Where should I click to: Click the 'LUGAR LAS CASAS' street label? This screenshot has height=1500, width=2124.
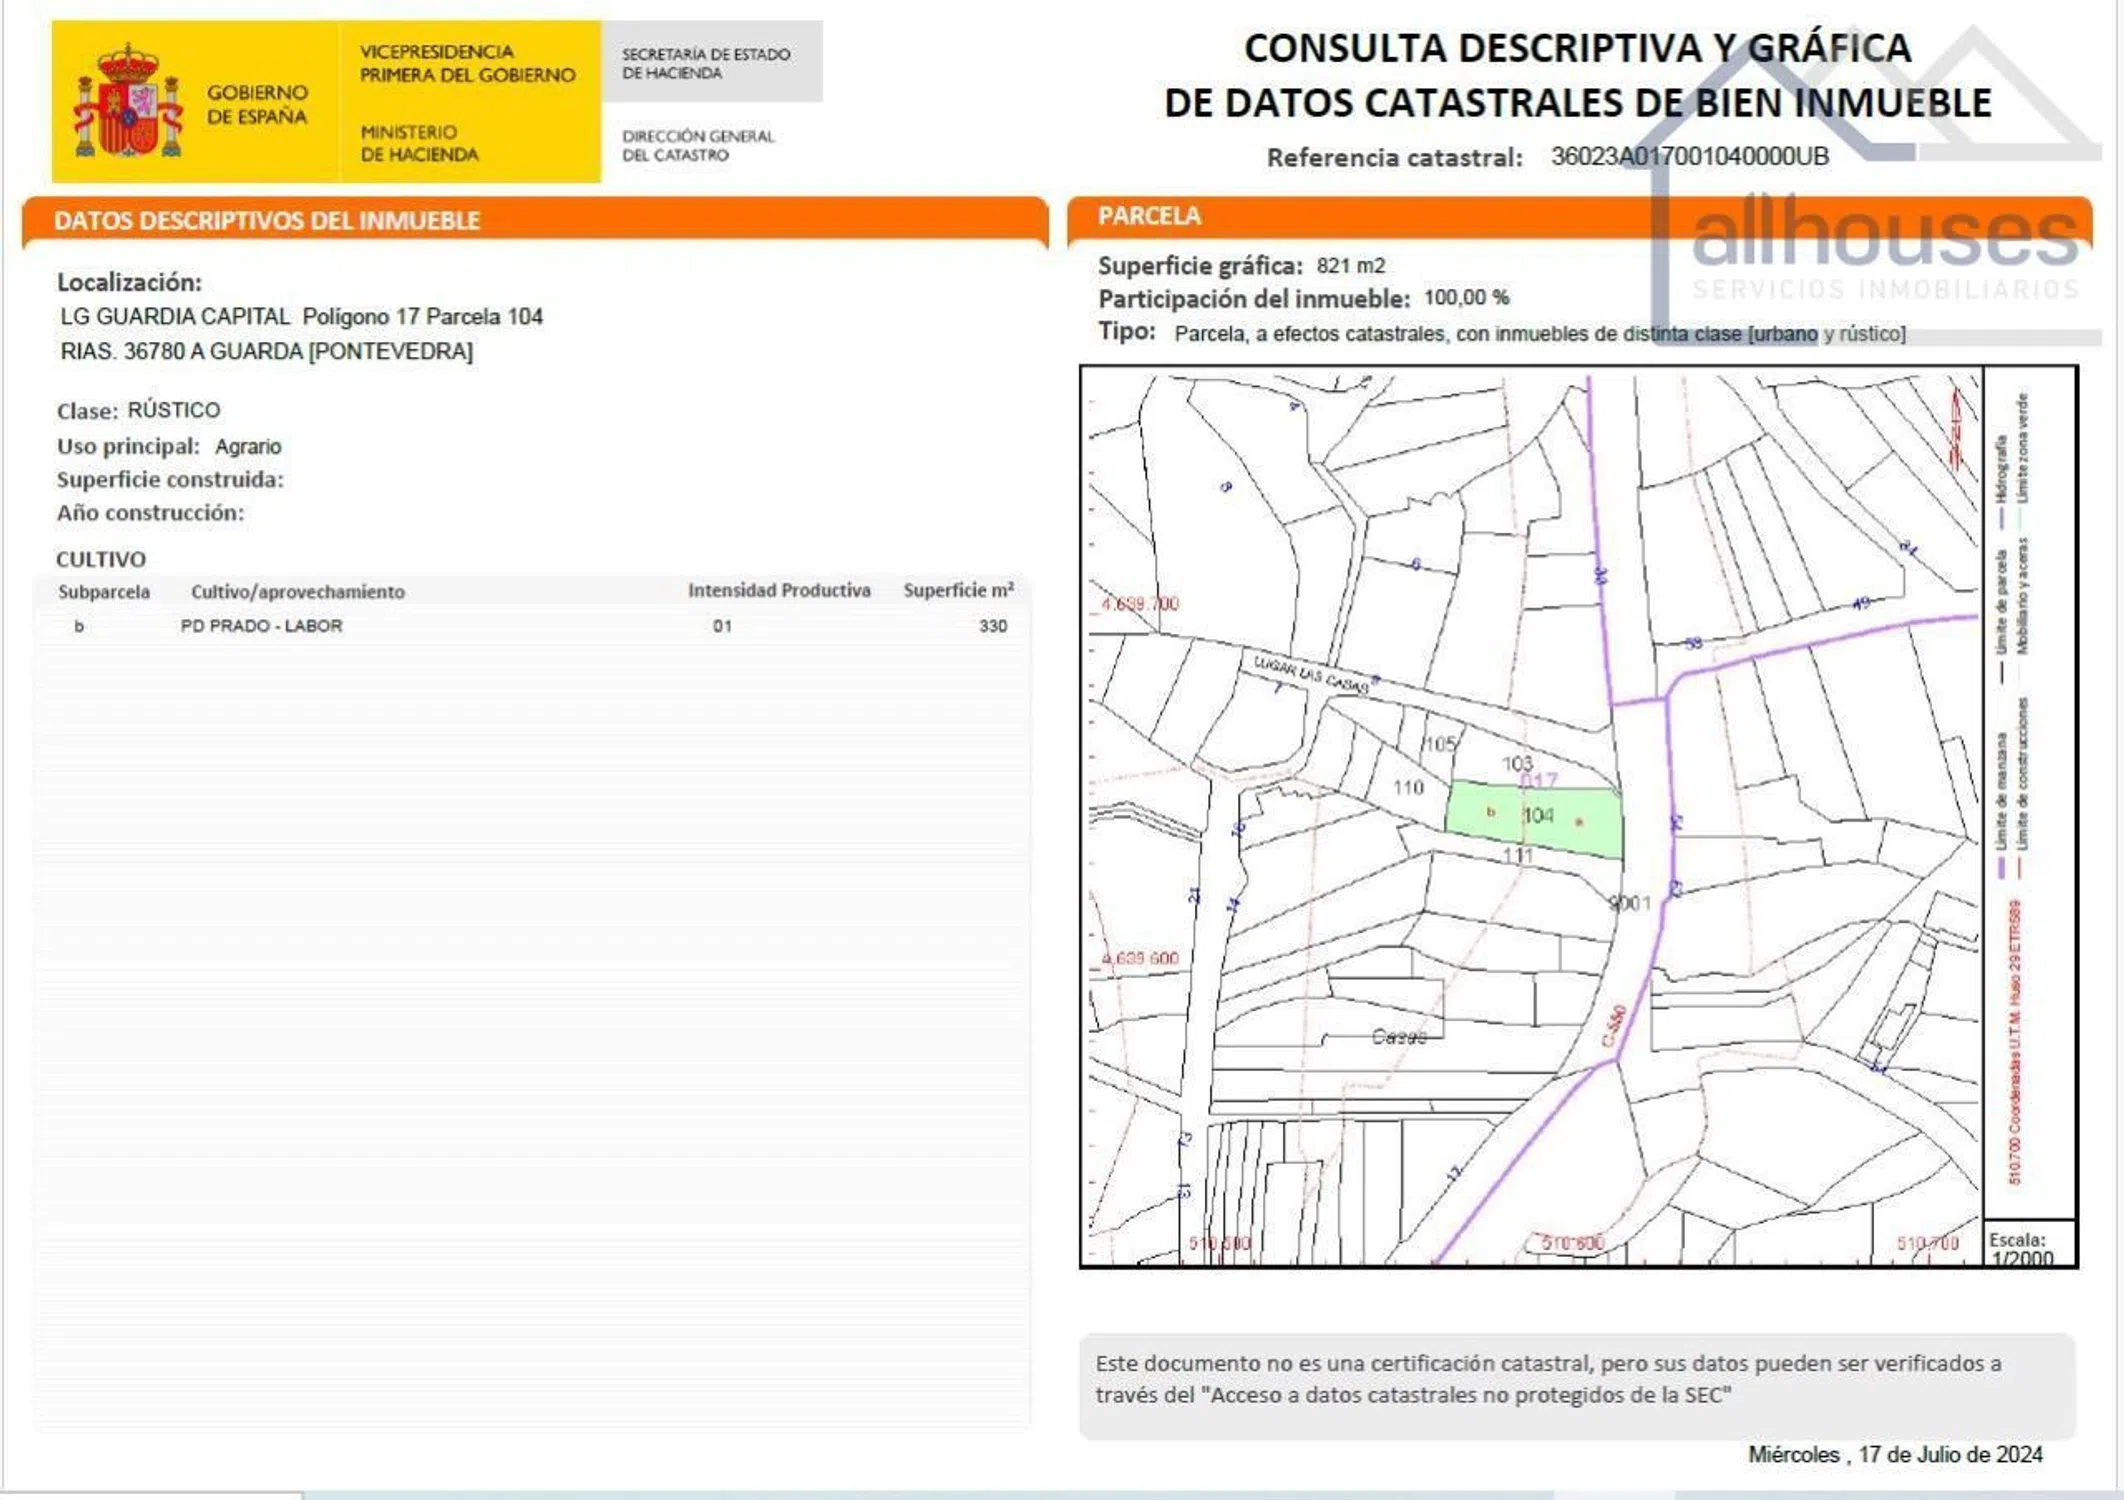pyautogui.click(x=1311, y=675)
